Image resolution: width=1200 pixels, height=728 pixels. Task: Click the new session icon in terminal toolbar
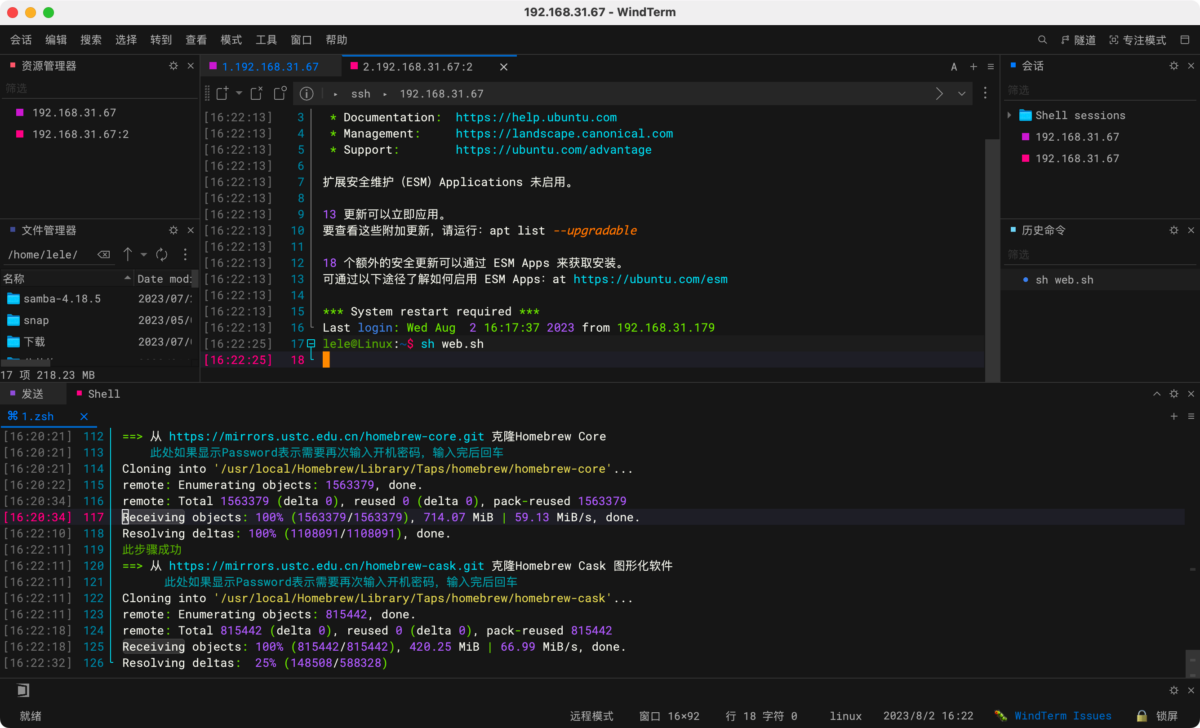[222, 93]
